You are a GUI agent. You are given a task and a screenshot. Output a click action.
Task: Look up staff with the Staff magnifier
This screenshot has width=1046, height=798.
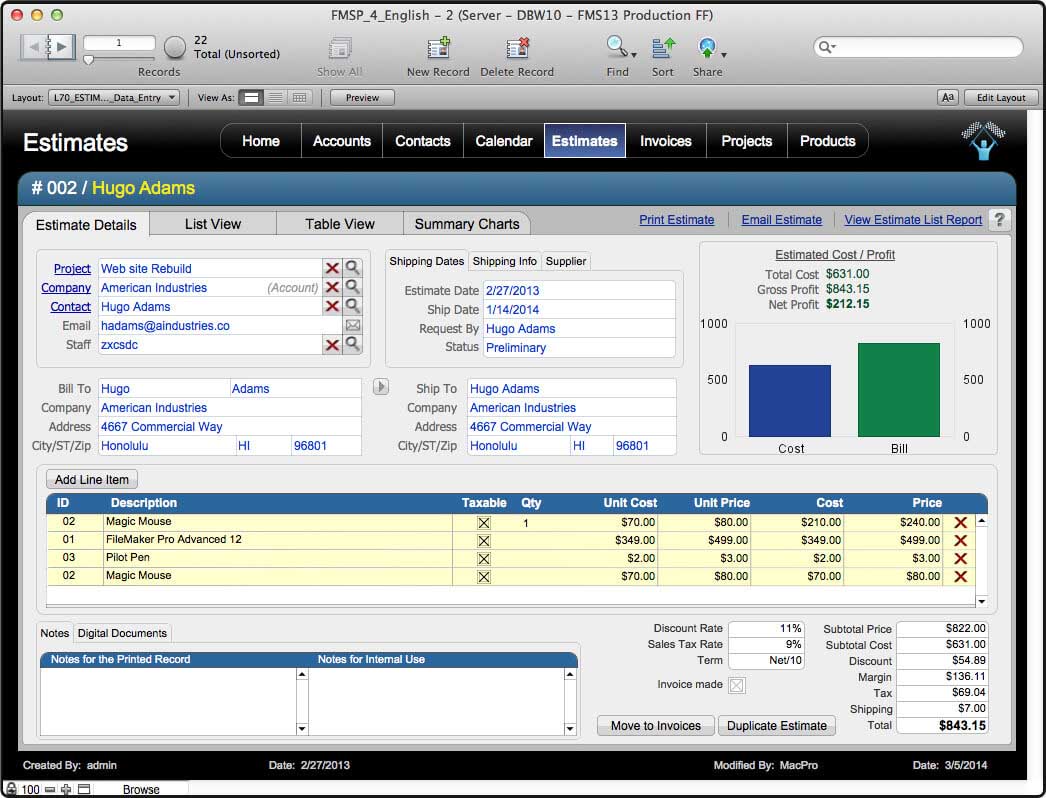(352, 344)
